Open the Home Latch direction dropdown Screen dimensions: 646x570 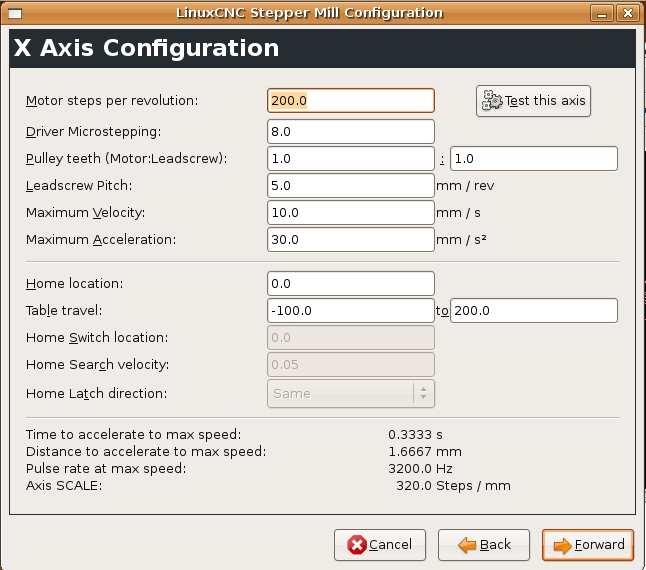tap(351, 394)
